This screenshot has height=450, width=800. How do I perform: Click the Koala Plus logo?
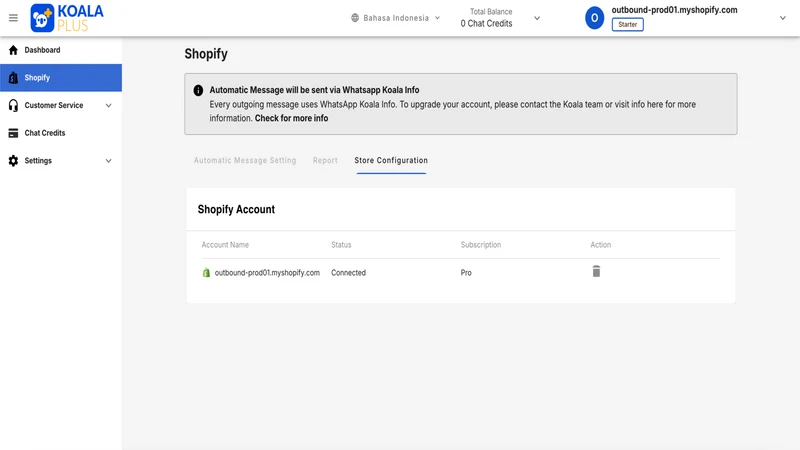point(67,18)
